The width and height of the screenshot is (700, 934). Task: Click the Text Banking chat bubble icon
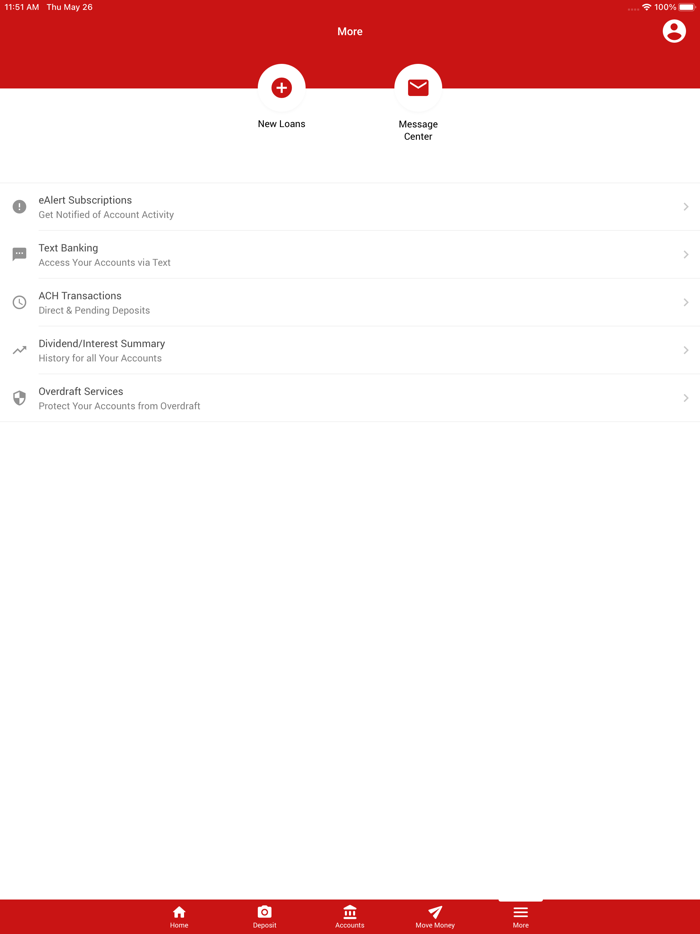(19, 254)
